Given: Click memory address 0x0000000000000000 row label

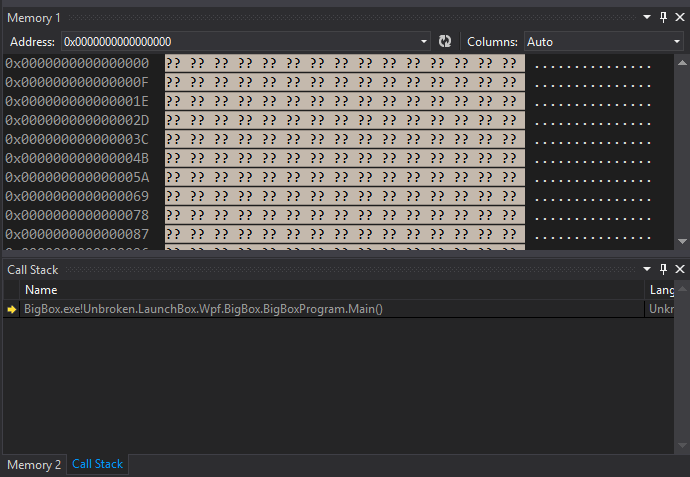Looking at the screenshot, I should (x=77, y=63).
